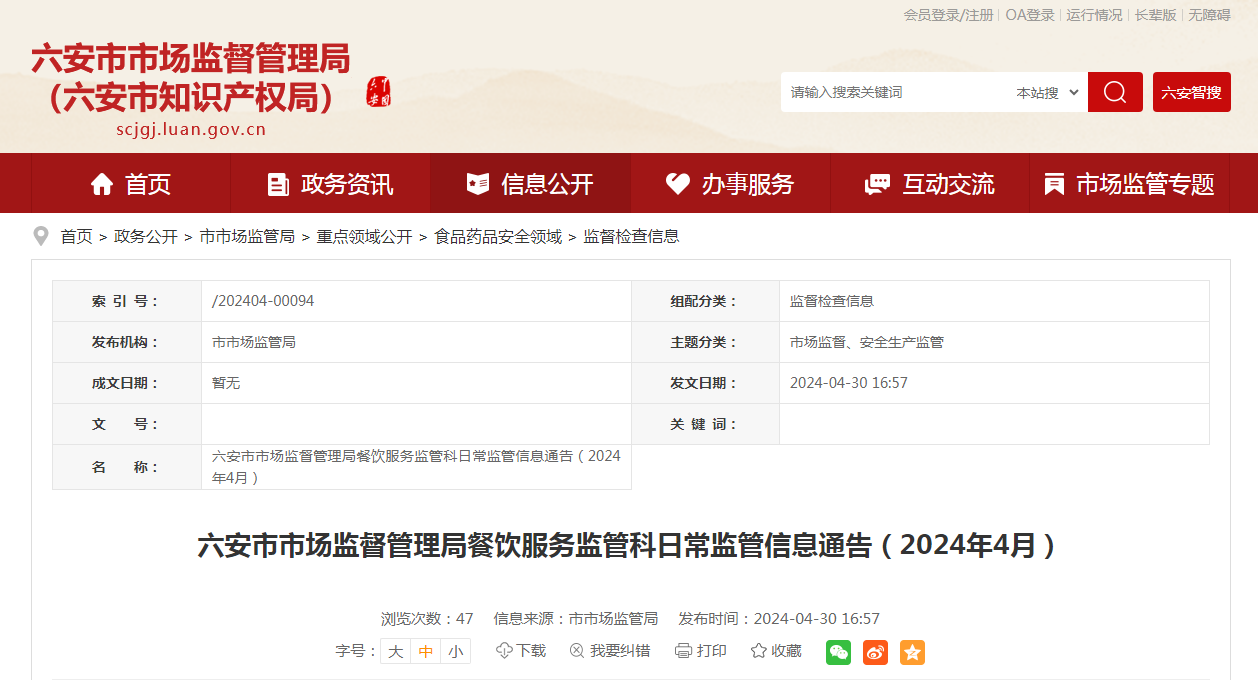Viewport: 1258px width, 680px height.
Task: Switch to 长辈版 elder mode
Action: [1155, 15]
